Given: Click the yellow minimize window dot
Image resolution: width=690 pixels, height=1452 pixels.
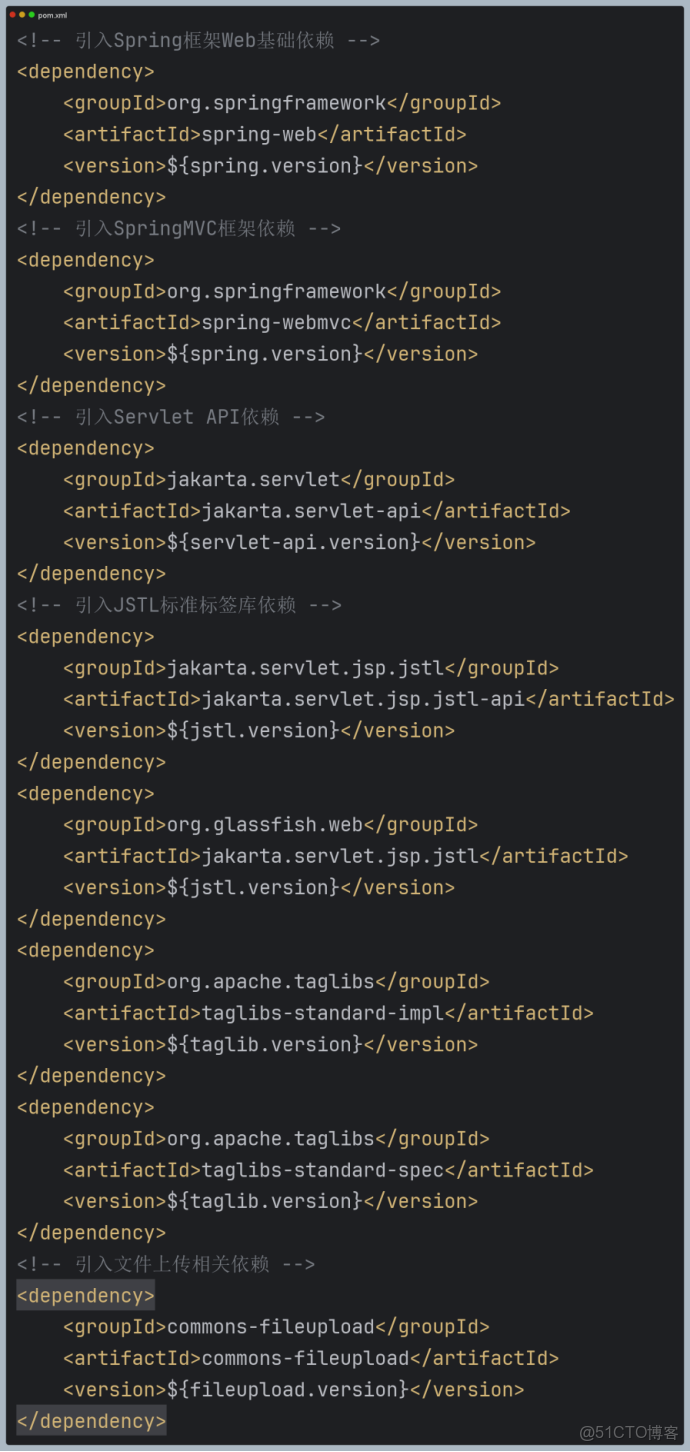Looking at the screenshot, I should pyautogui.click(x=22, y=15).
